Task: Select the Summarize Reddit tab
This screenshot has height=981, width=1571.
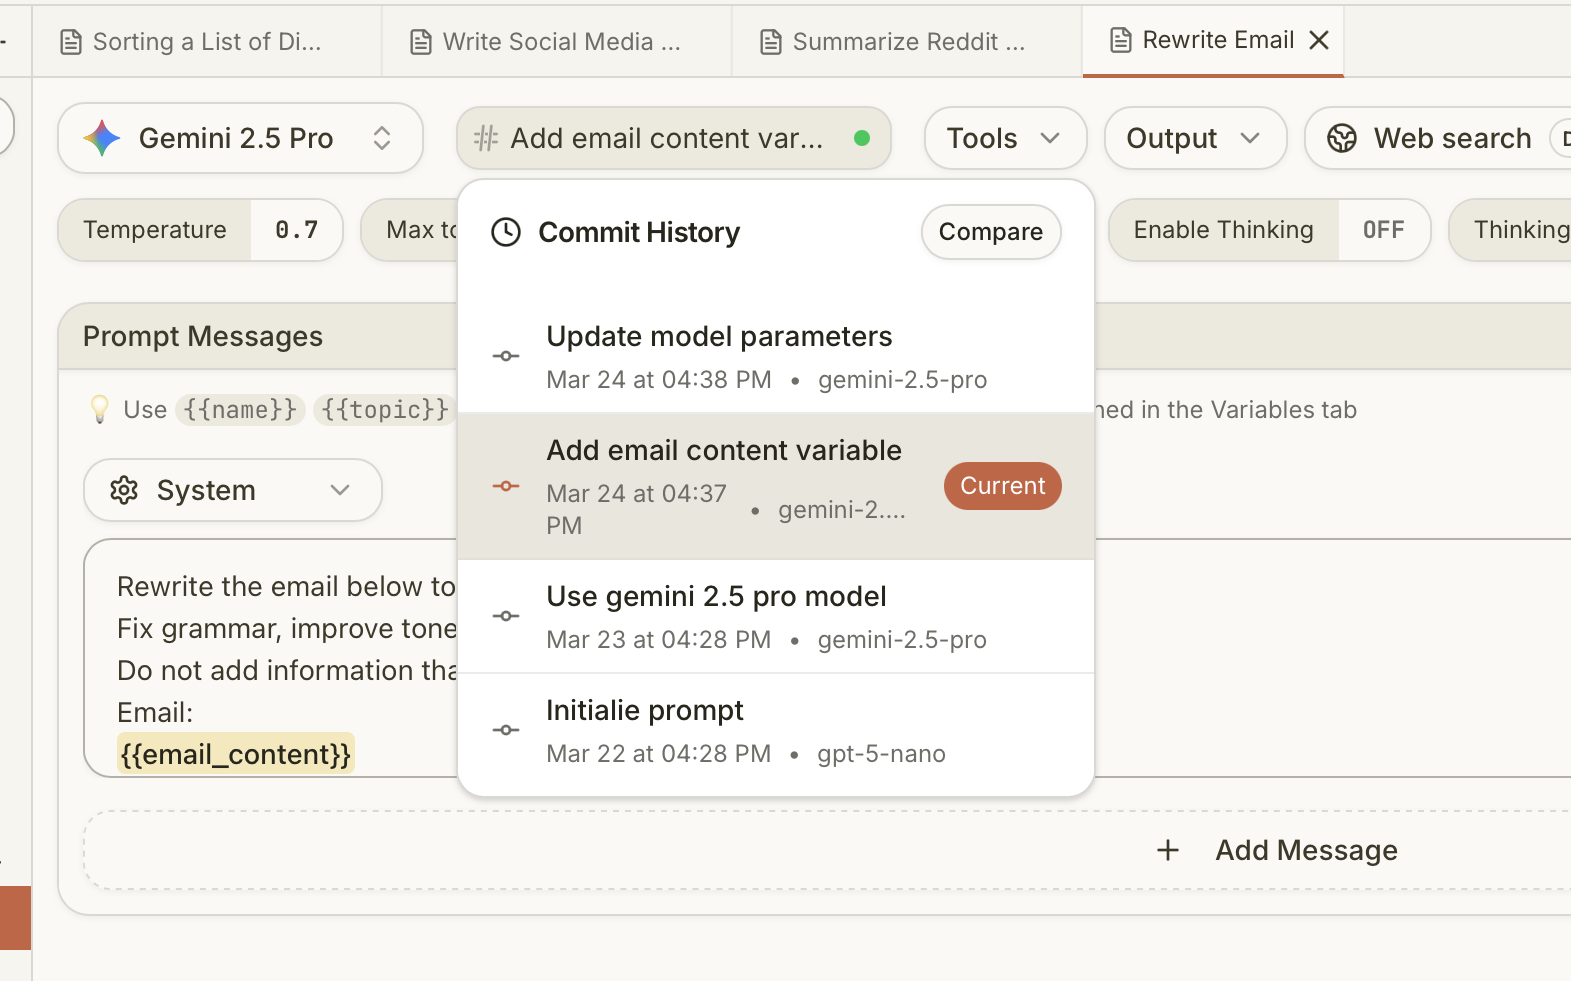Action: click(907, 42)
